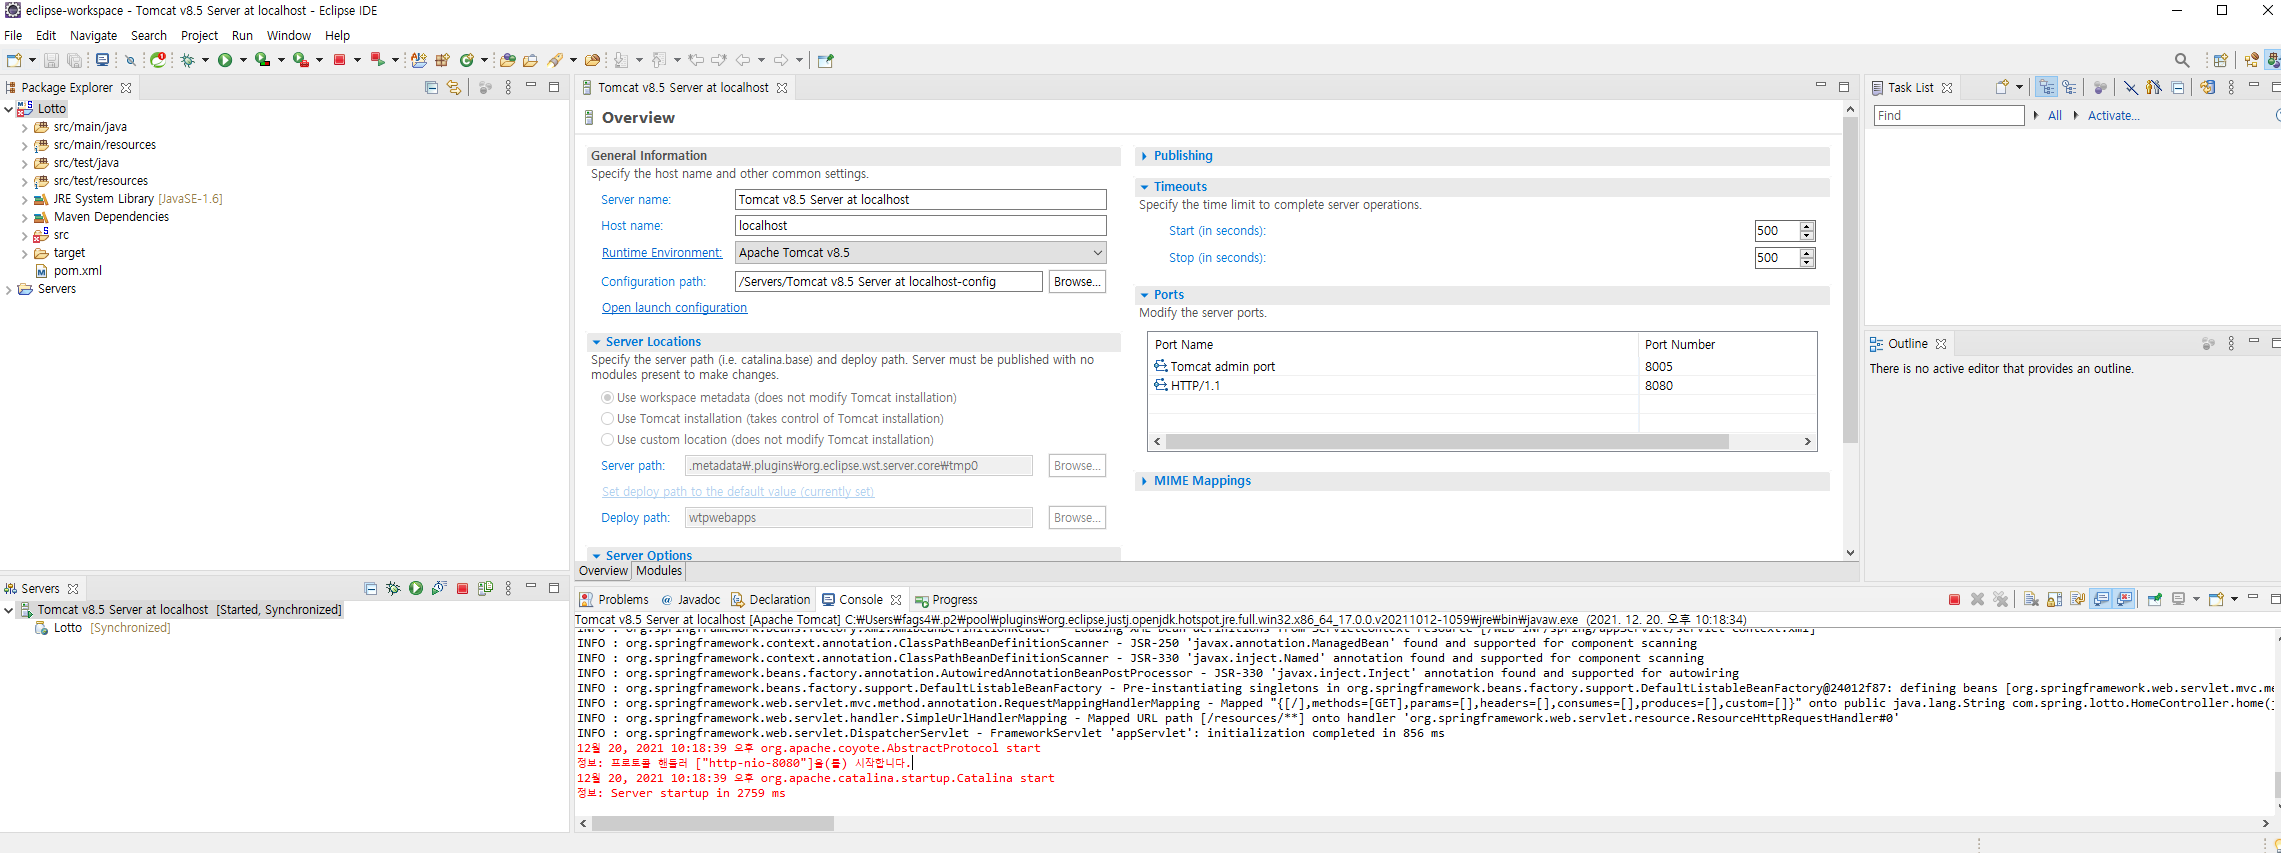Toggle Word Wrap icon in Console toolbar
The image size is (2281, 853).
point(2077,599)
